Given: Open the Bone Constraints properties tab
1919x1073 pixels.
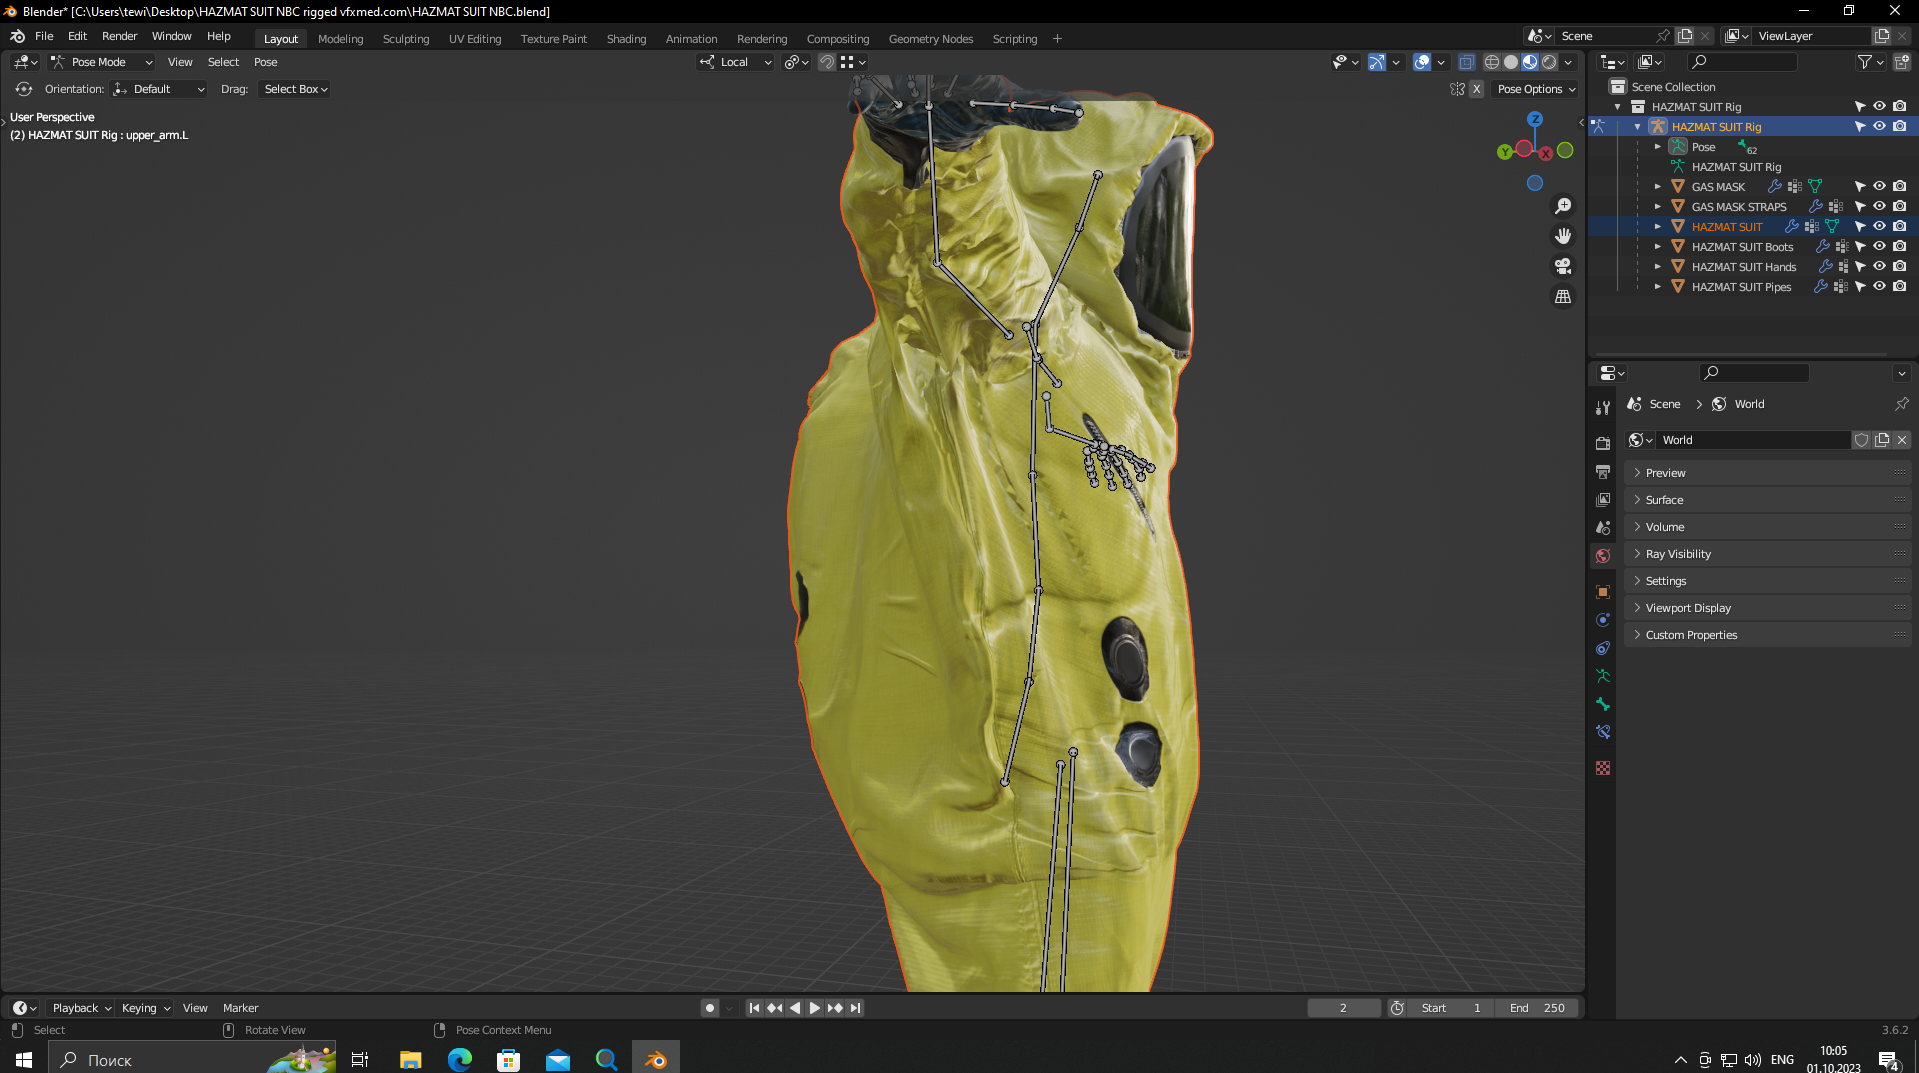Looking at the screenshot, I should pyautogui.click(x=1603, y=732).
